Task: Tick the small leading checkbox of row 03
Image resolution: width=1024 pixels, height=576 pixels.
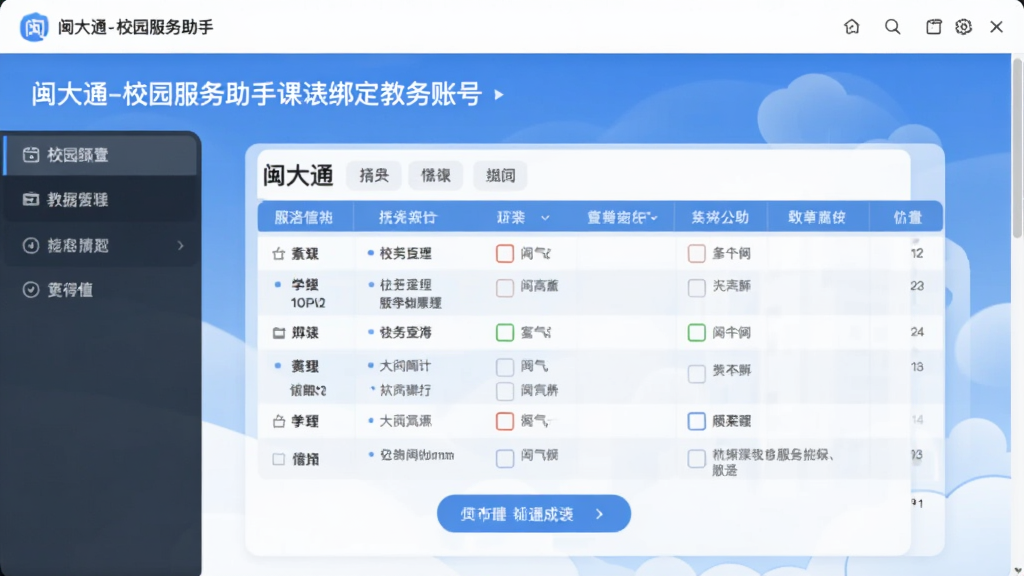Action: 279,459
